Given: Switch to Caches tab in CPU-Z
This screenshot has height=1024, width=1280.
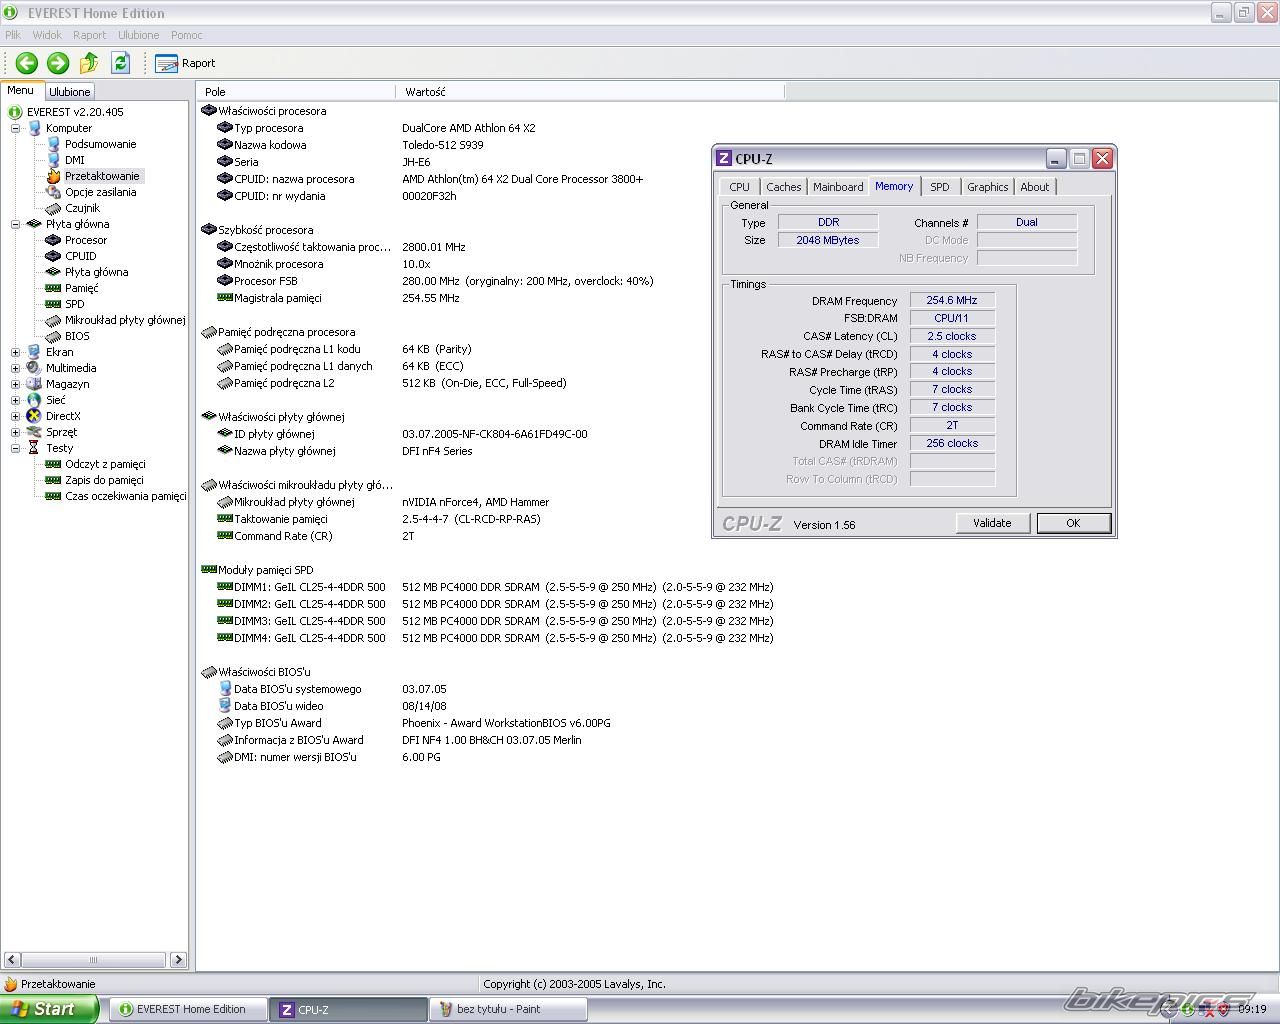Looking at the screenshot, I should click(x=783, y=187).
